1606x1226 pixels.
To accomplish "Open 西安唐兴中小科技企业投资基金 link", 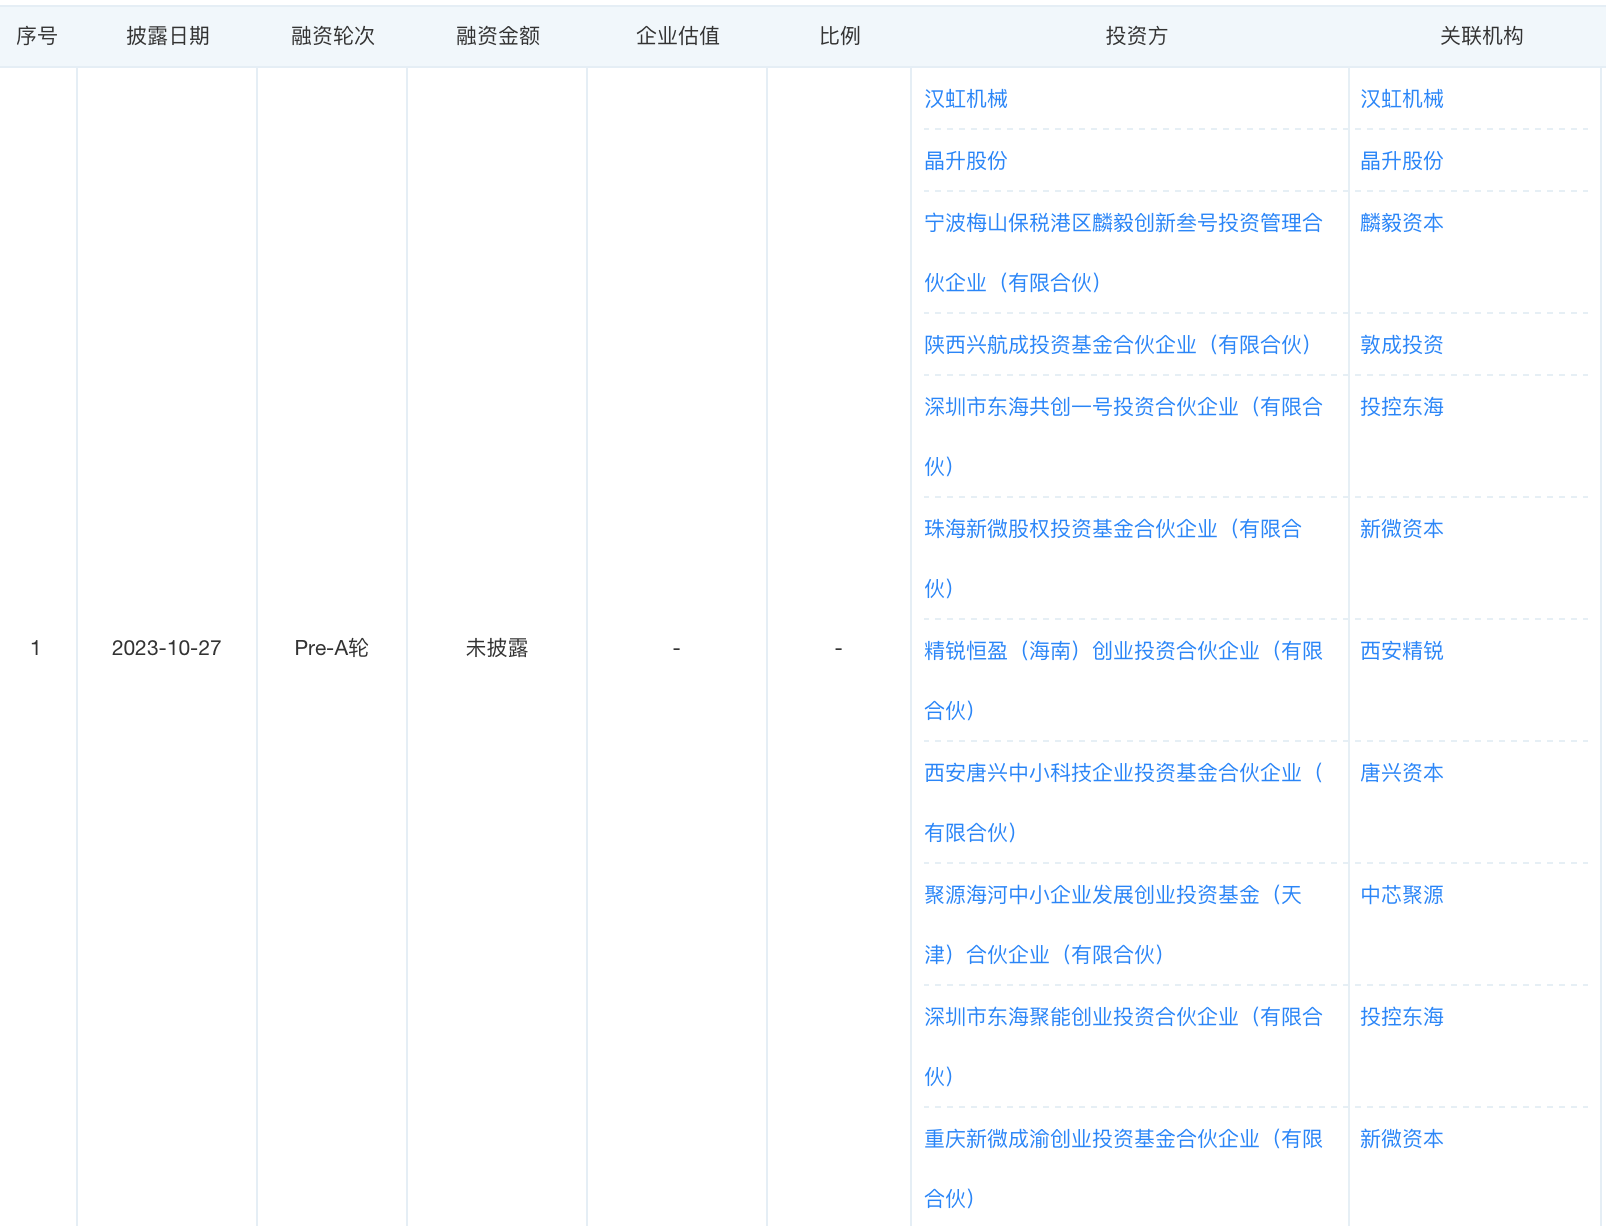I will [x=1122, y=773].
